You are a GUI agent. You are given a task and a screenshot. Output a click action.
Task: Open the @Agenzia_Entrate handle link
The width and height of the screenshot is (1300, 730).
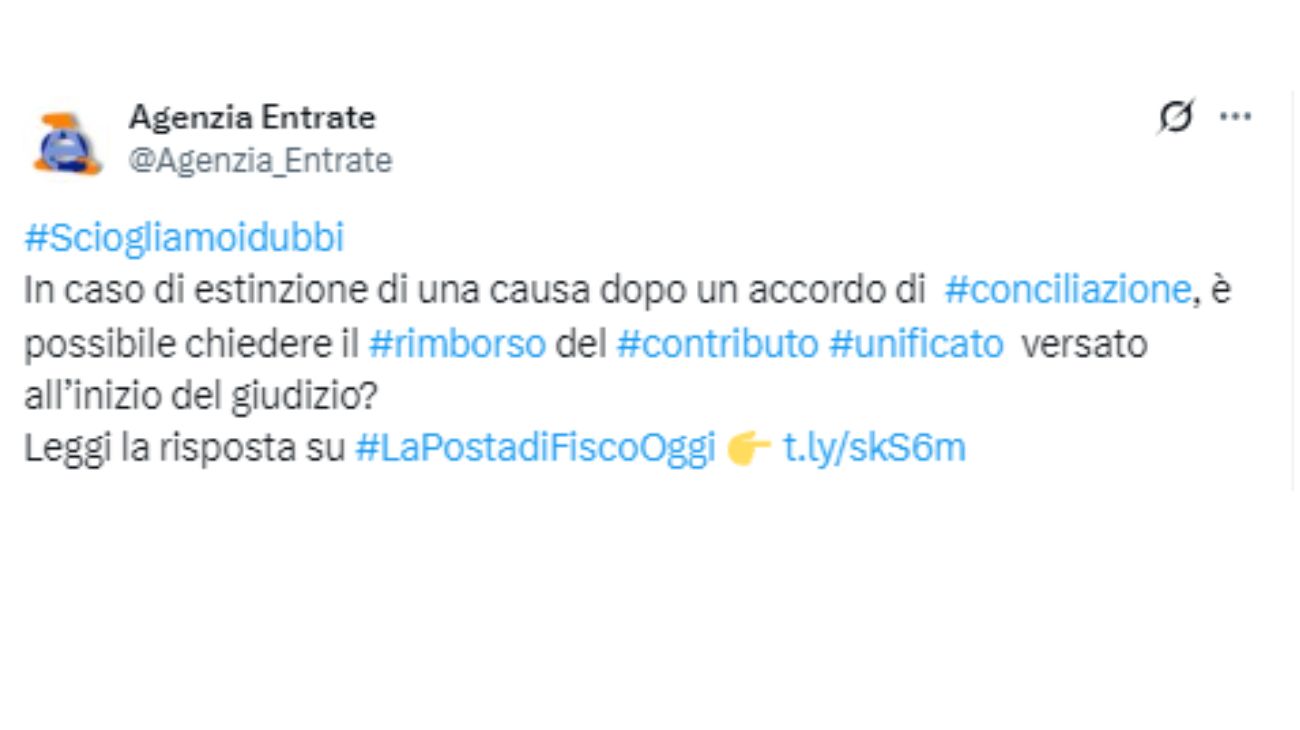coord(260,160)
